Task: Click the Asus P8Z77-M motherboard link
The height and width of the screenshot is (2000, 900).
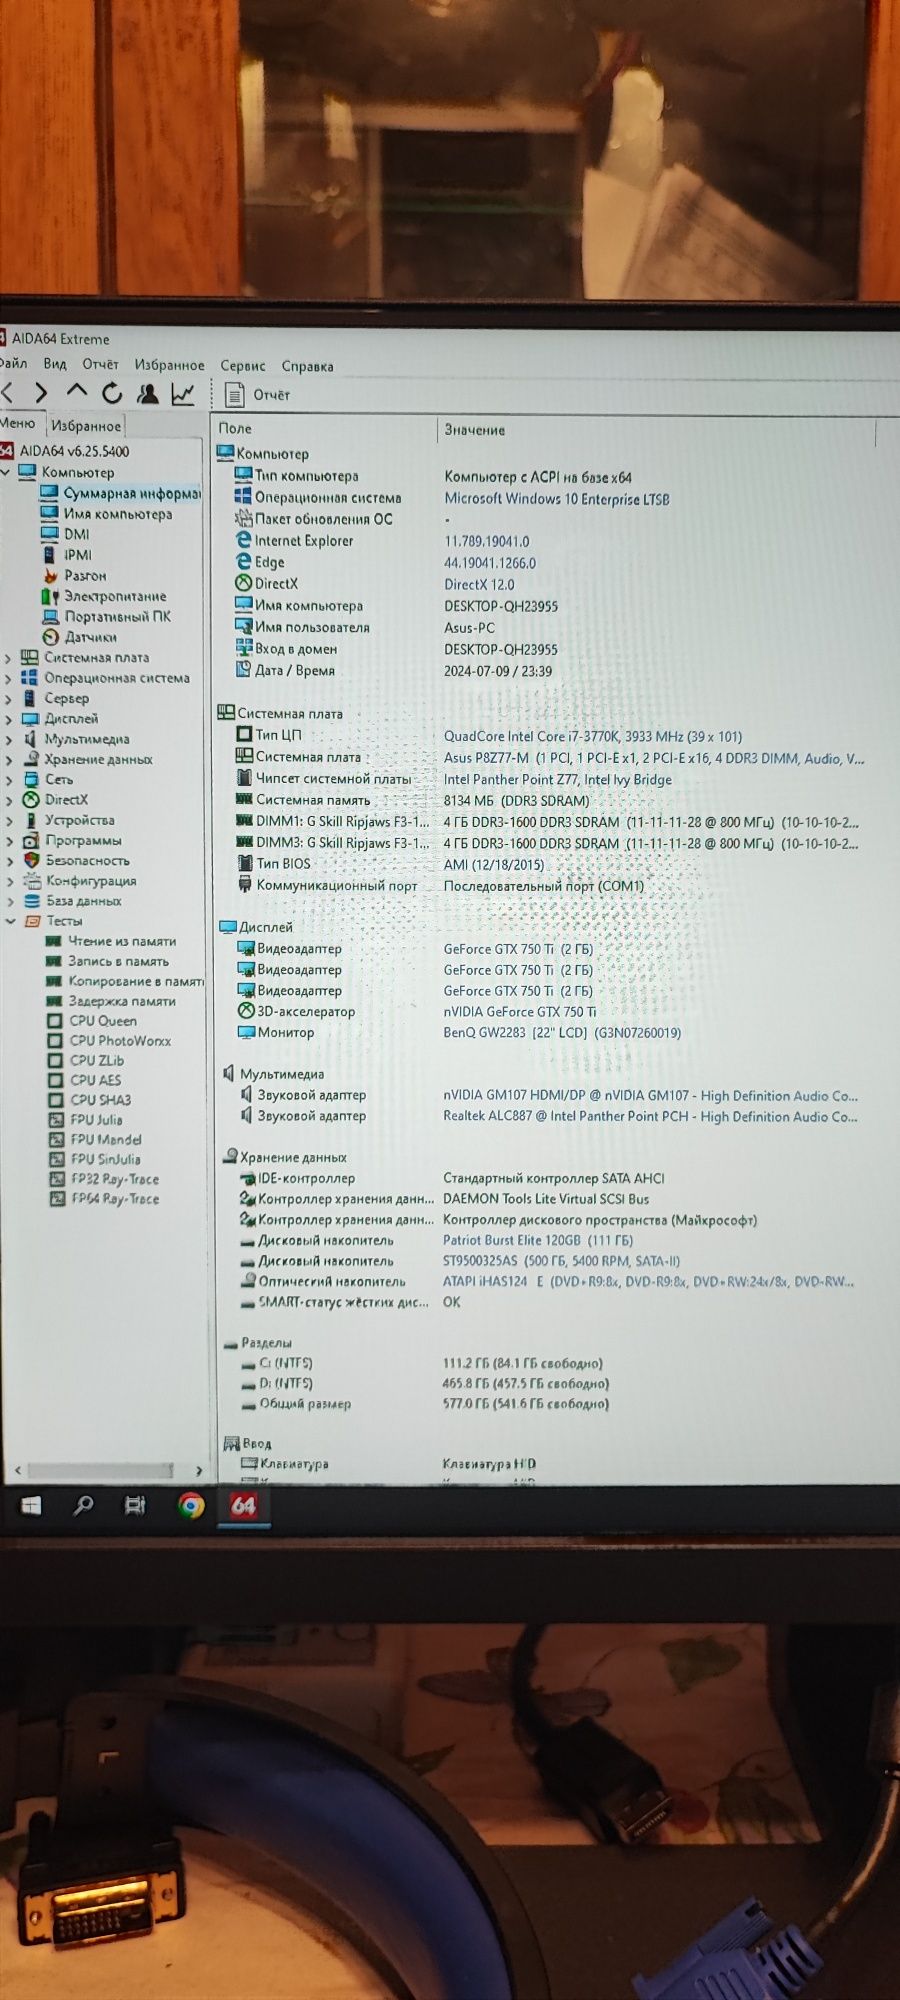Action: (x=654, y=758)
